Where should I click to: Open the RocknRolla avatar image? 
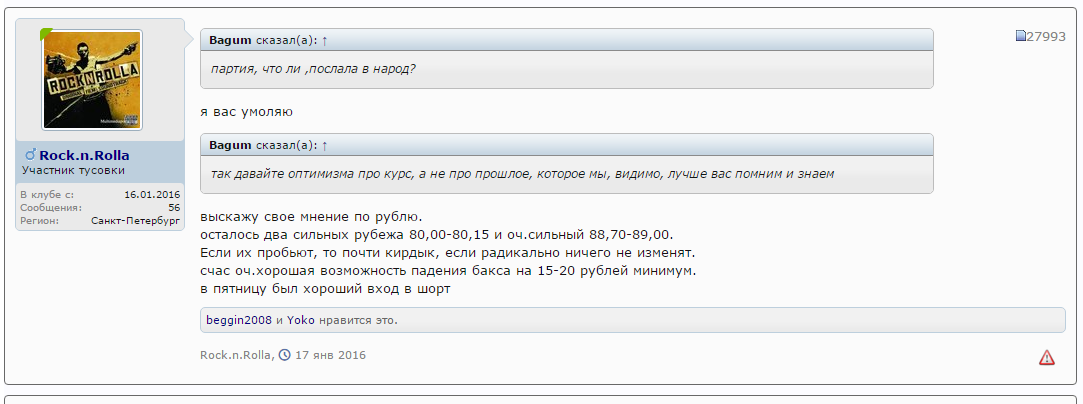tap(92, 79)
